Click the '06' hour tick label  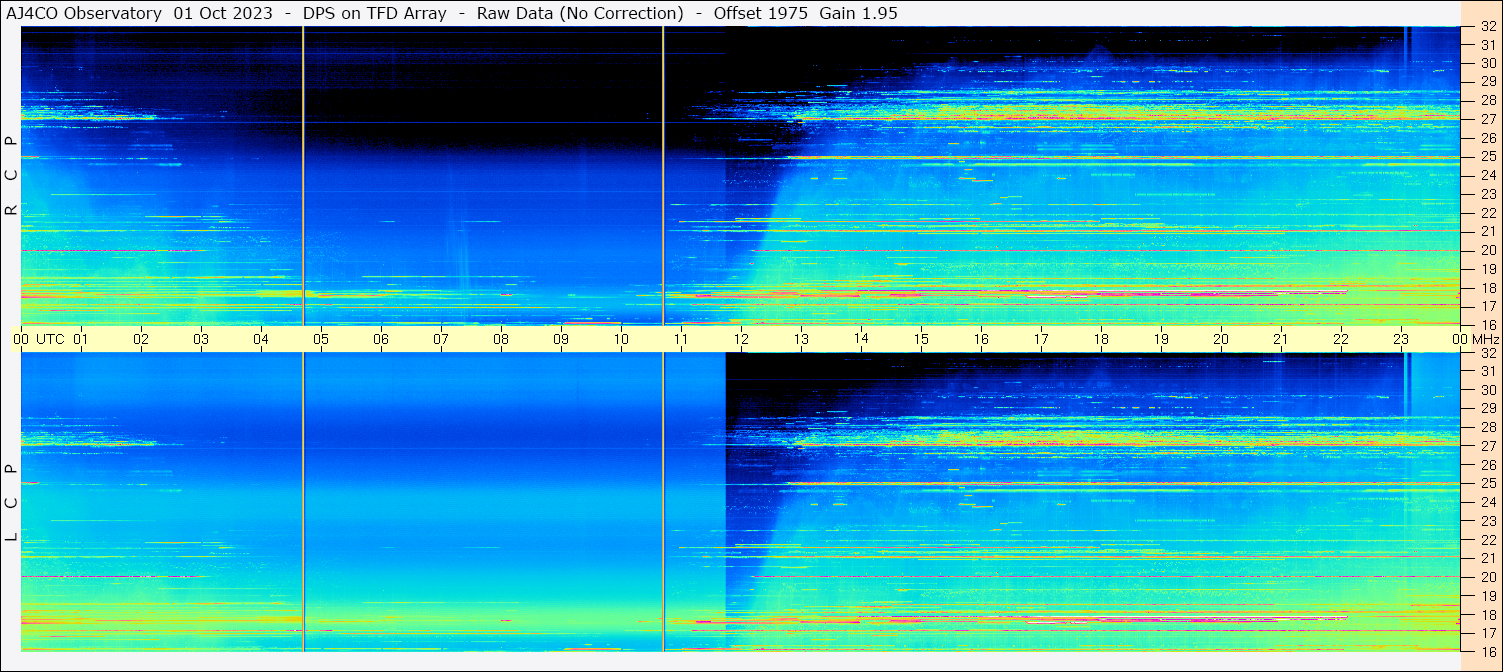[381, 339]
